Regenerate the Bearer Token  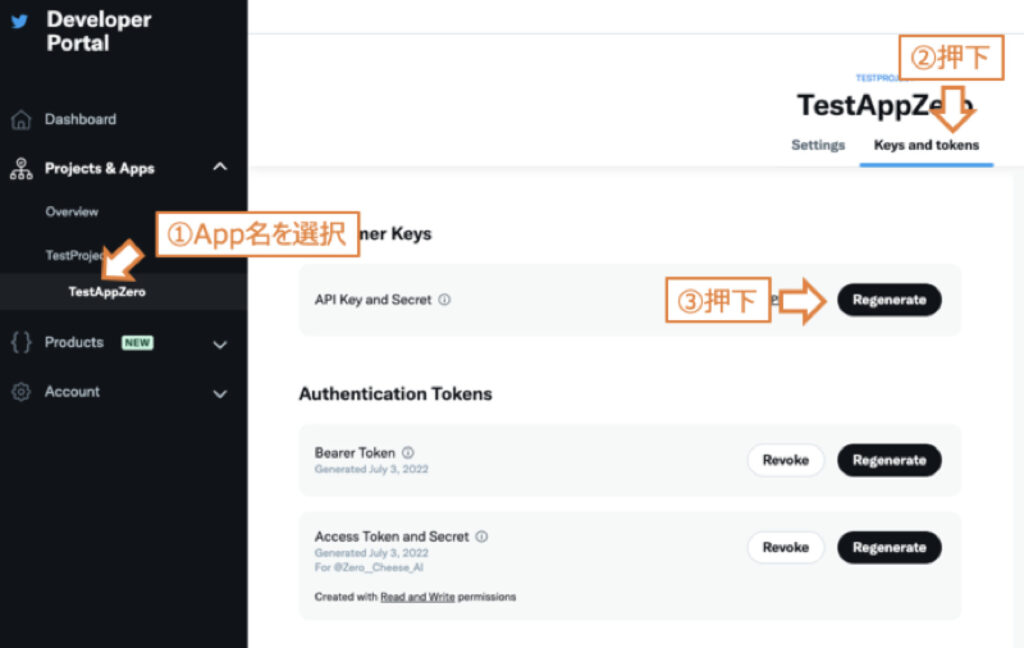[889, 461]
